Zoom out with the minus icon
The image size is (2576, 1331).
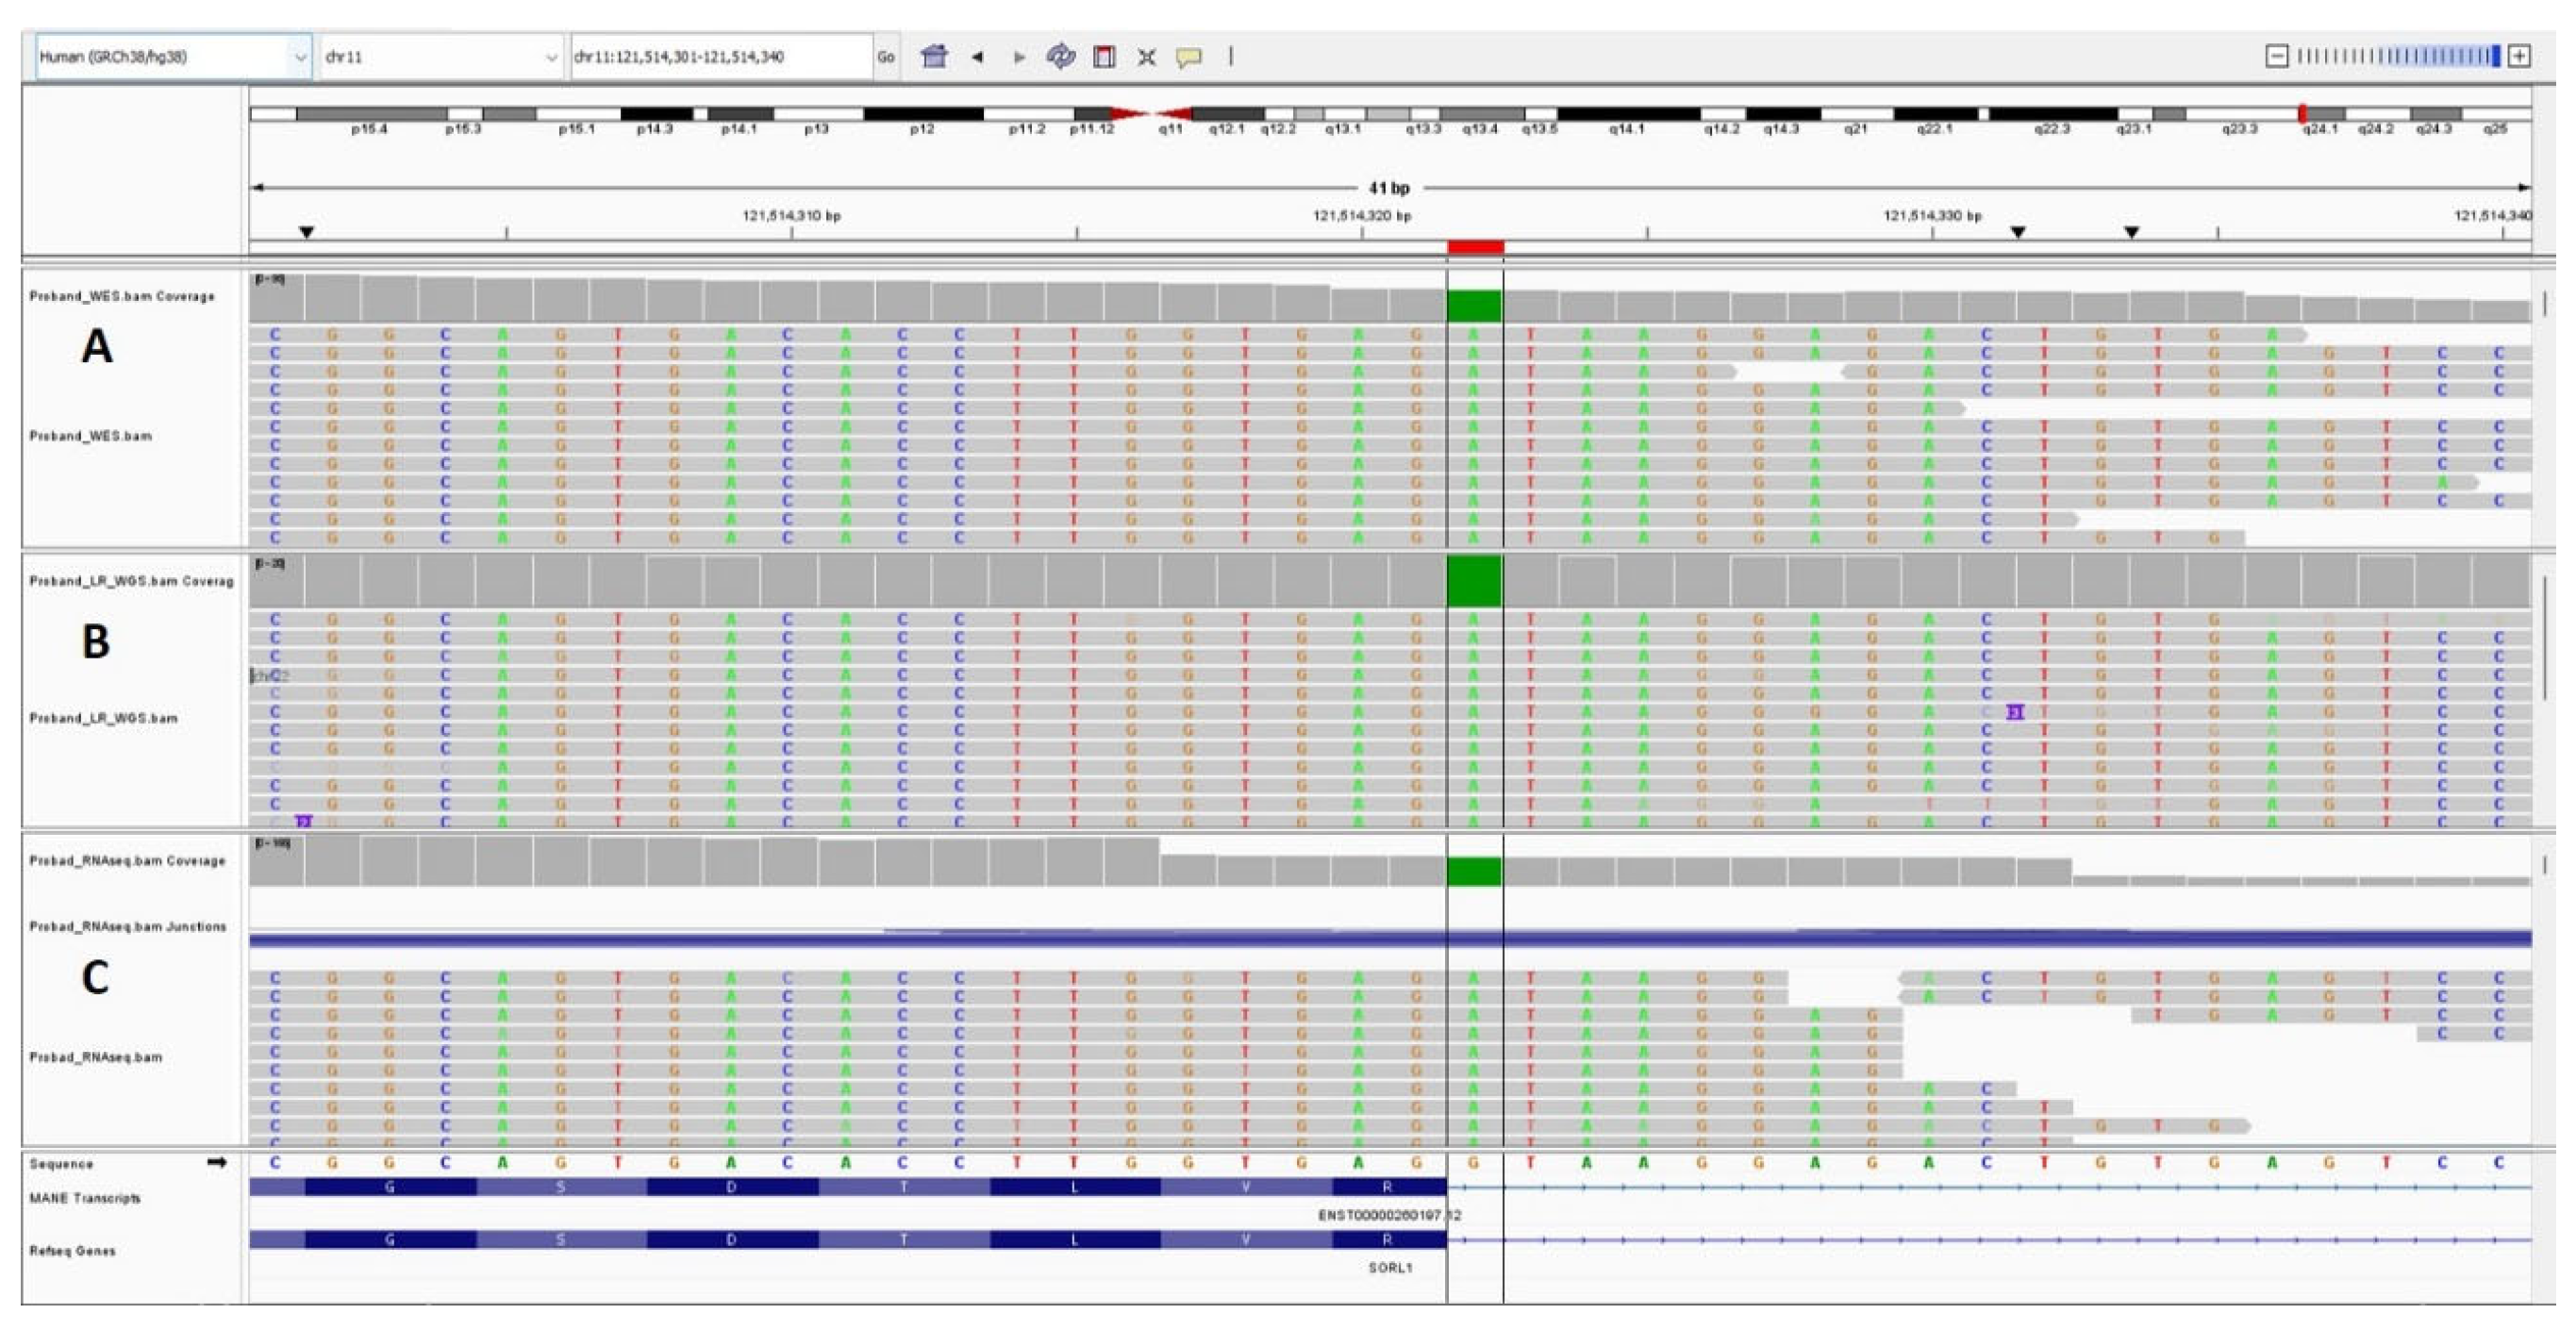click(x=2276, y=56)
